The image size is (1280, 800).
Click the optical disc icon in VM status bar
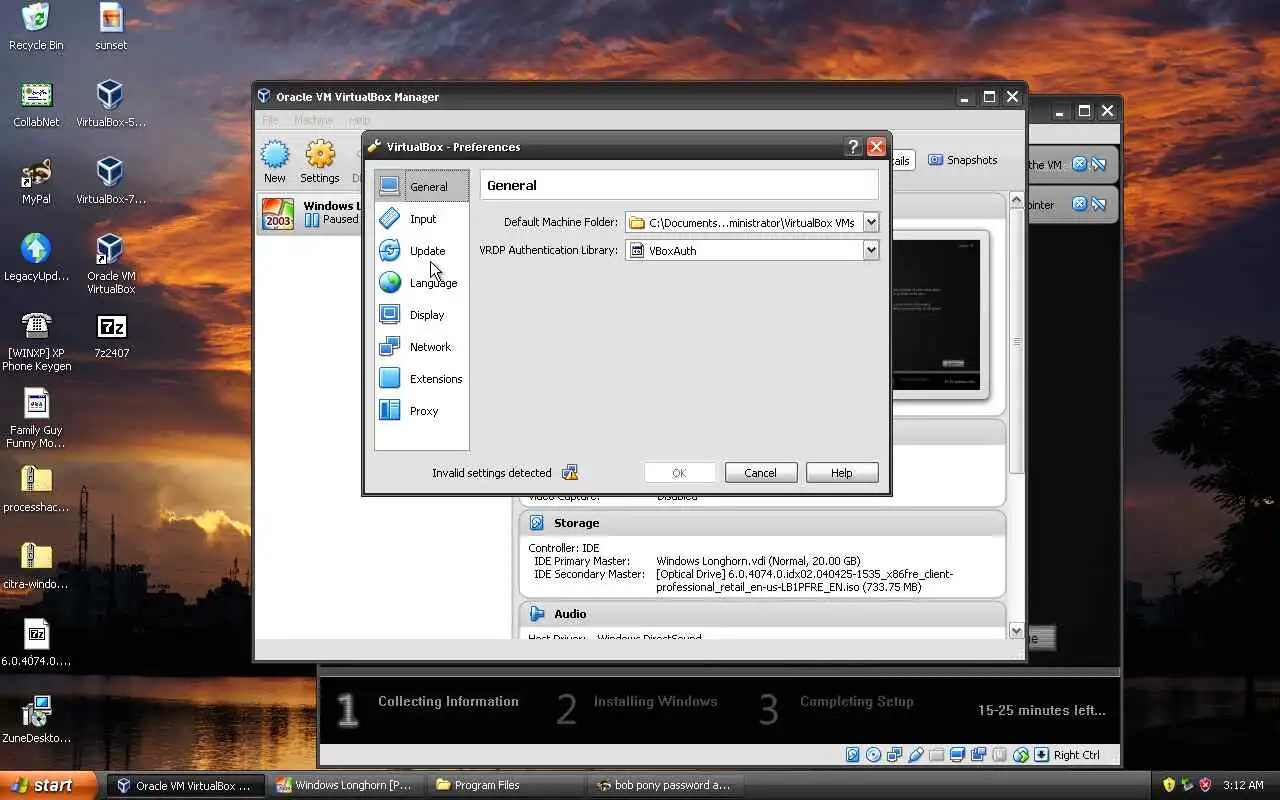pyautogui.click(x=874, y=755)
